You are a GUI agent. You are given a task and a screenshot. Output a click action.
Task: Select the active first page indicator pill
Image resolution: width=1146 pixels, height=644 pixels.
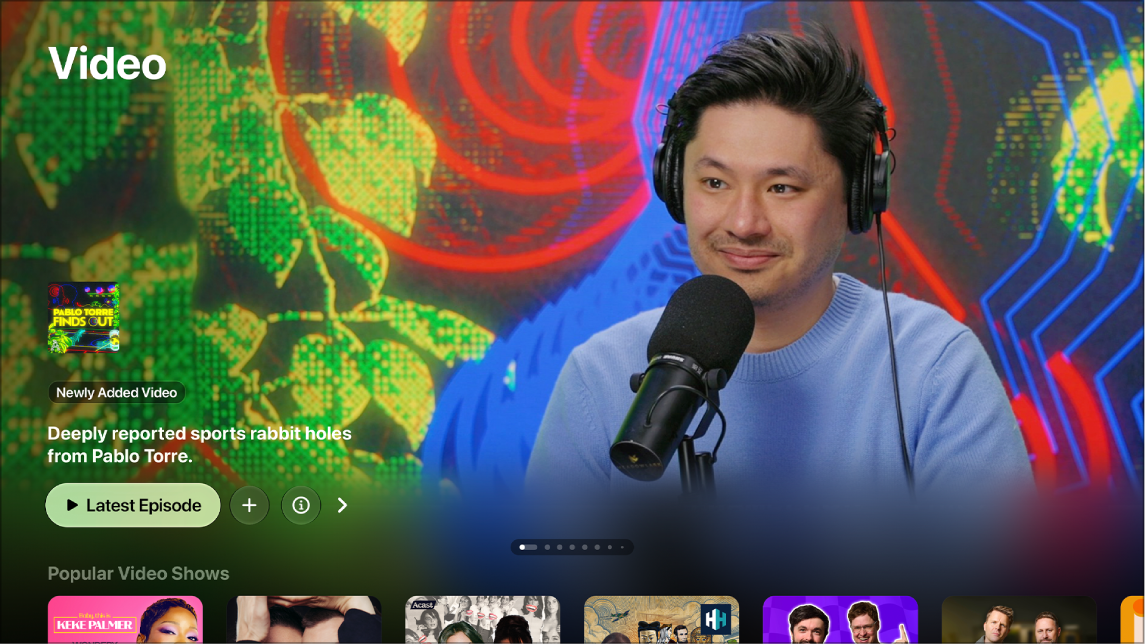528,547
